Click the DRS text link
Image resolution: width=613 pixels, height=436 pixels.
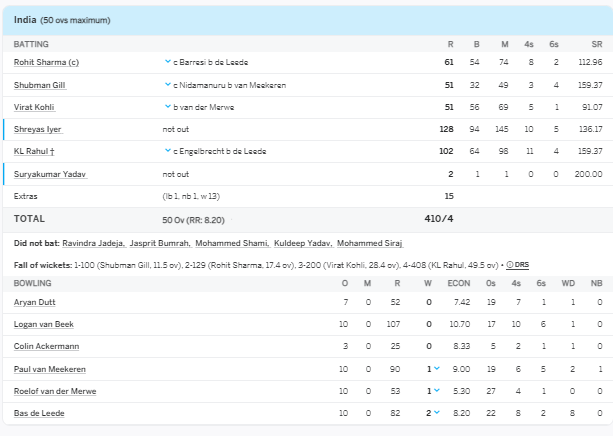521,265
